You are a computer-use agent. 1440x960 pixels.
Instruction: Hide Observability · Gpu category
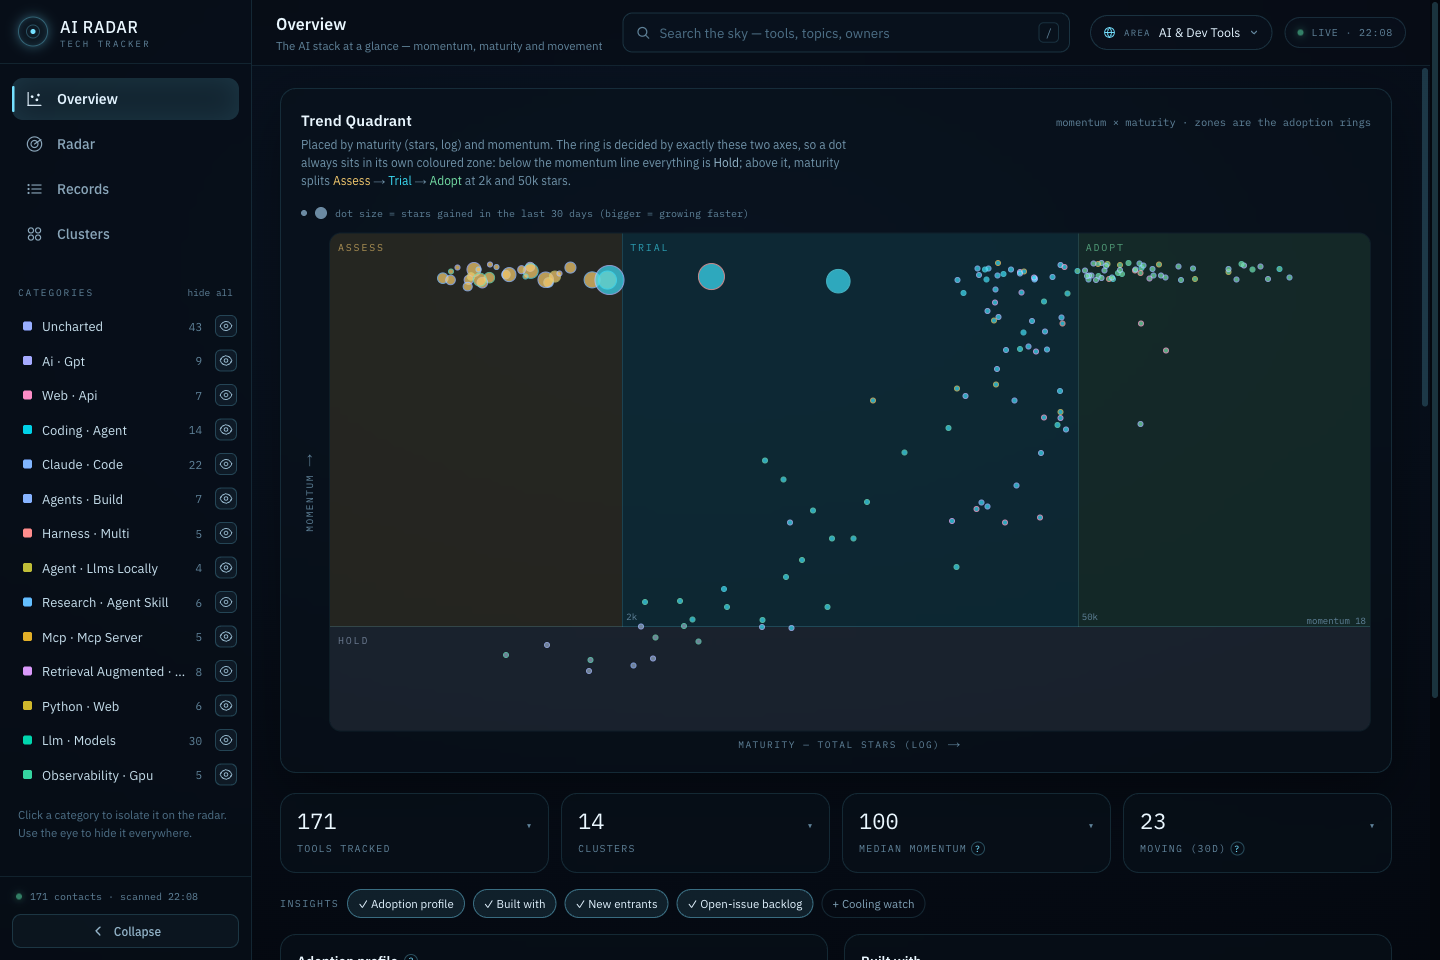(226, 775)
